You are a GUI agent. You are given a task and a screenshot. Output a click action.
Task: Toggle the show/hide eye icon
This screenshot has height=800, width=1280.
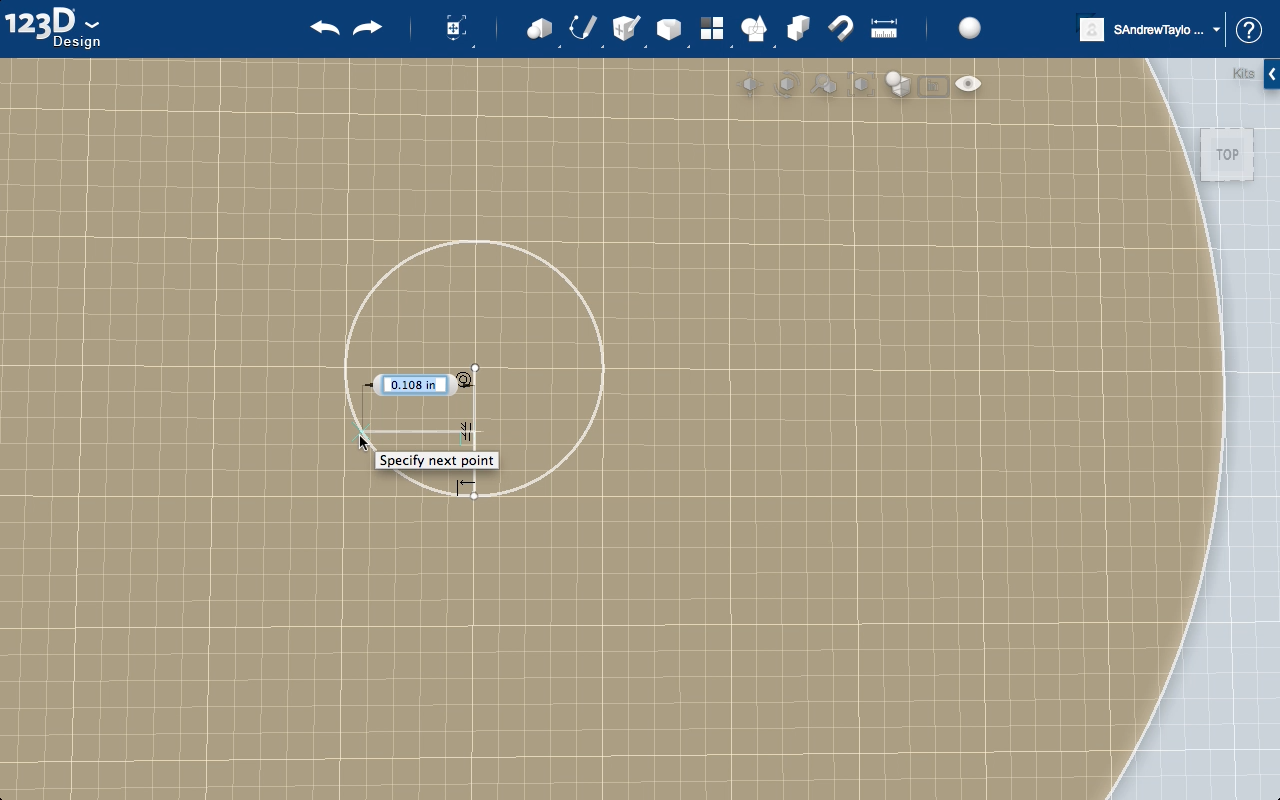click(x=968, y=84)
